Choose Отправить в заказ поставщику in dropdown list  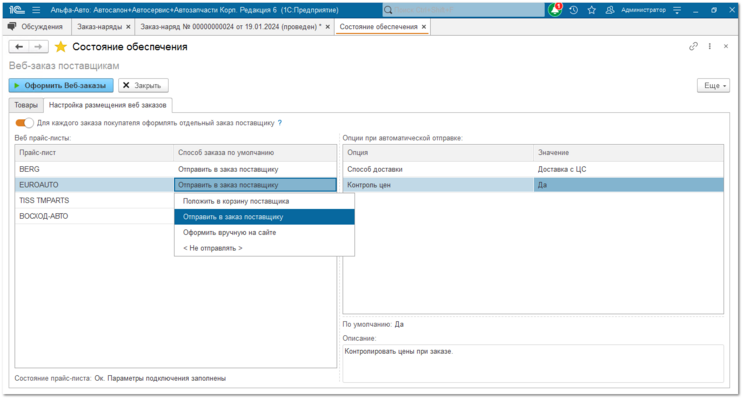click(264, 217)
